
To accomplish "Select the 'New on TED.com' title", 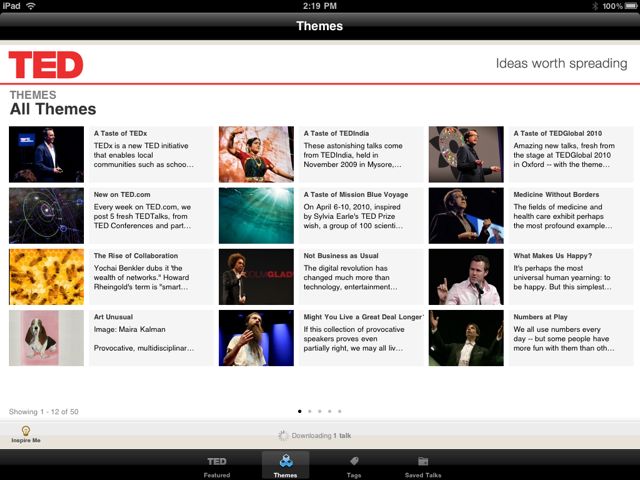I will 122,195.
